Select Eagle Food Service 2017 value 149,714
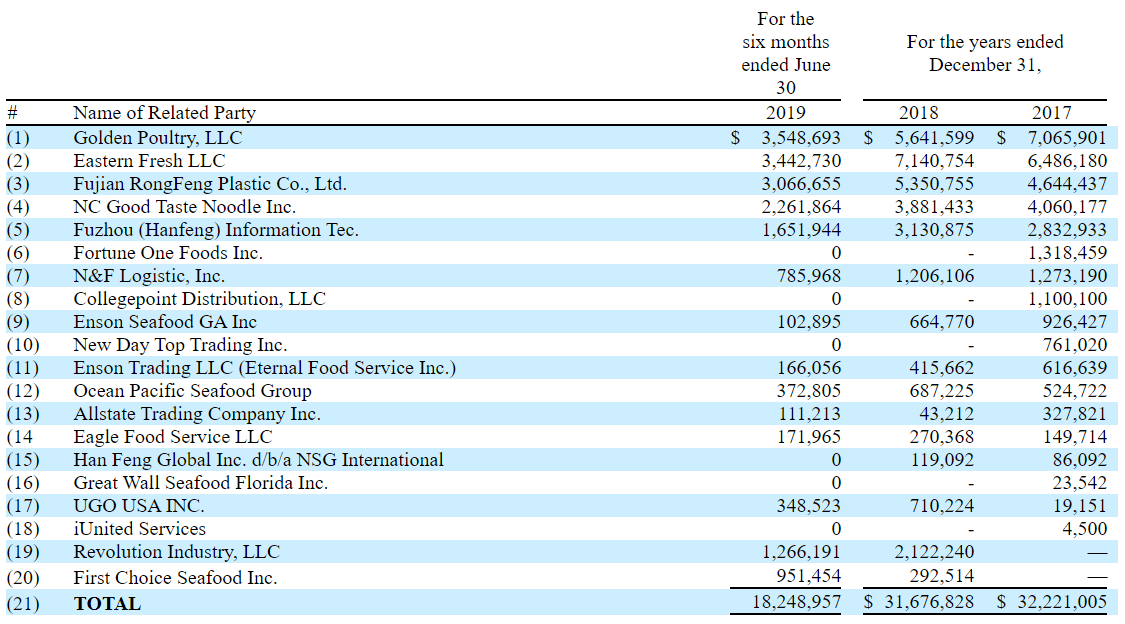Screen dimensions: 1125x624 pyautogui.click(x=1075, y=436)
